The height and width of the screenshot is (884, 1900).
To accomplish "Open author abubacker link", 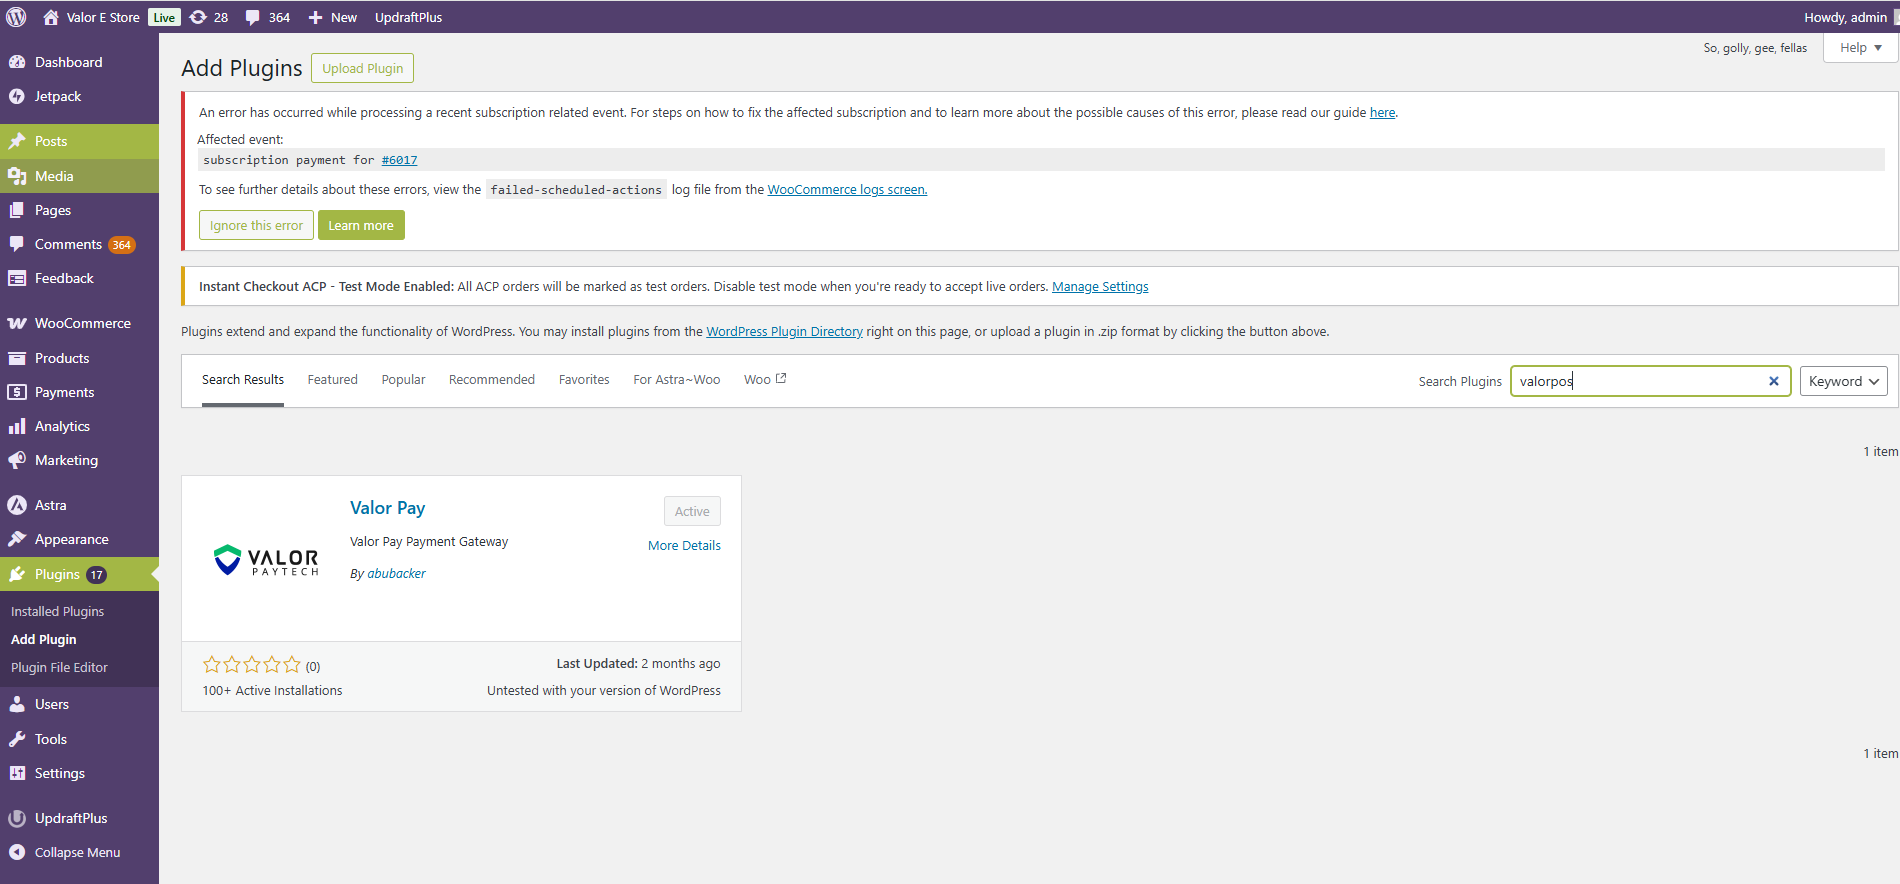I will pyautogui.click(x=396, y=574).
